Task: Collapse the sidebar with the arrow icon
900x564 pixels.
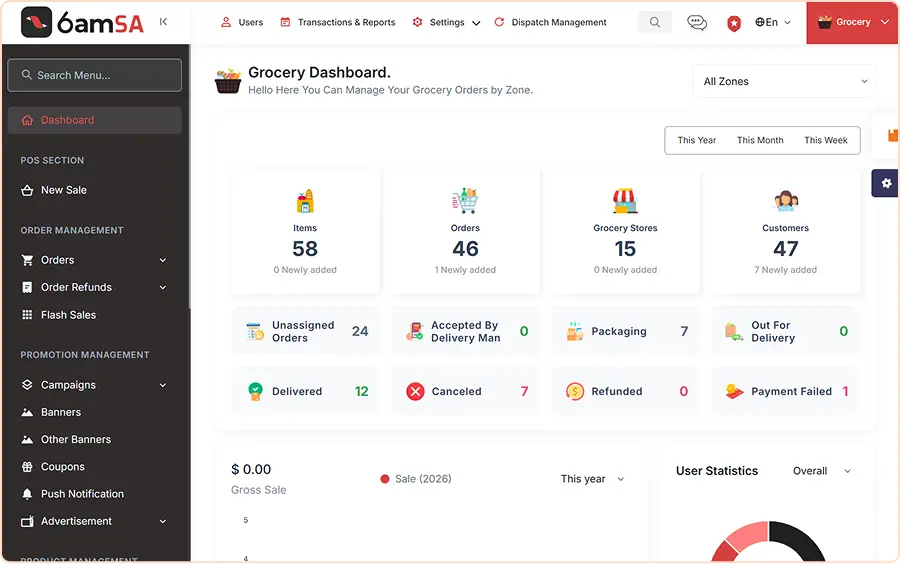Action: pyautogui.click(x=164, y=22)
